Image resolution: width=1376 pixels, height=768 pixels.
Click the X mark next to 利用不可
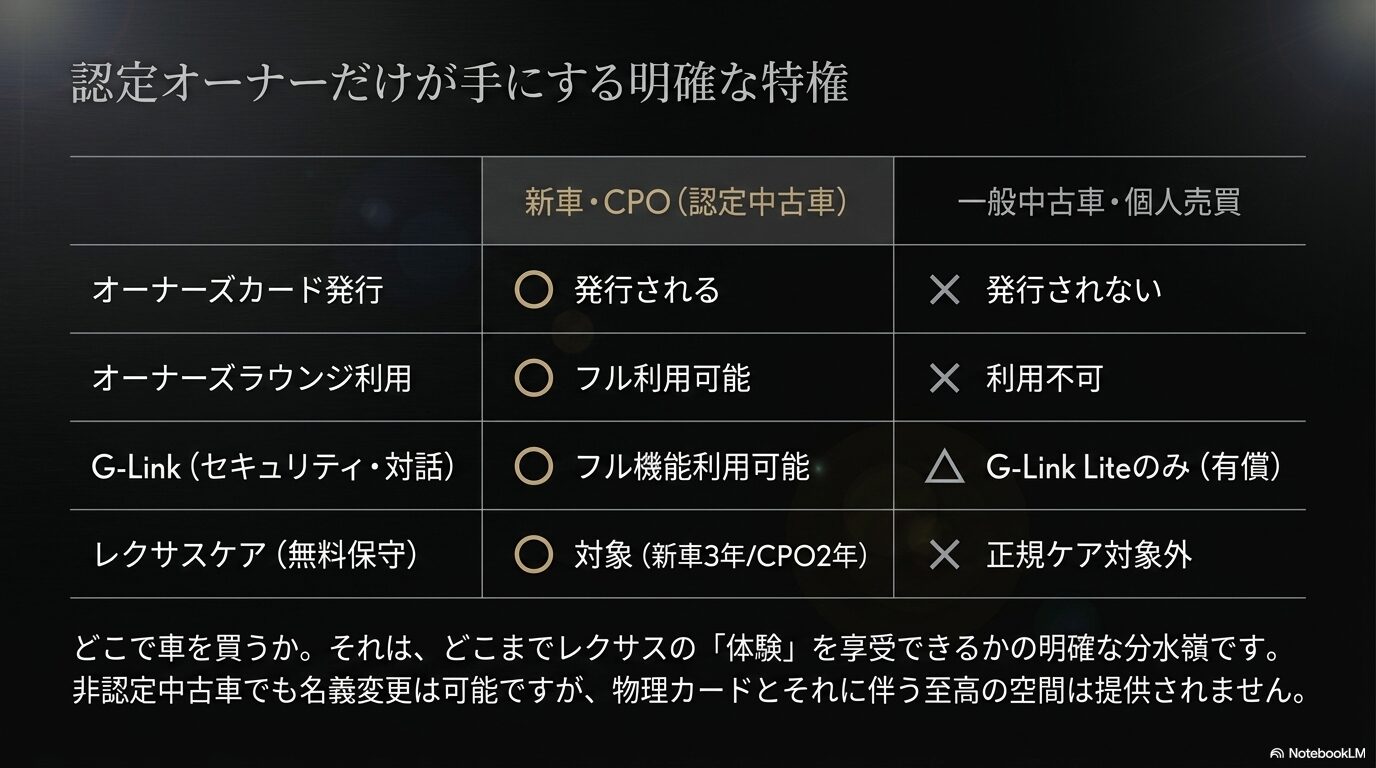[x=944, y=378]
